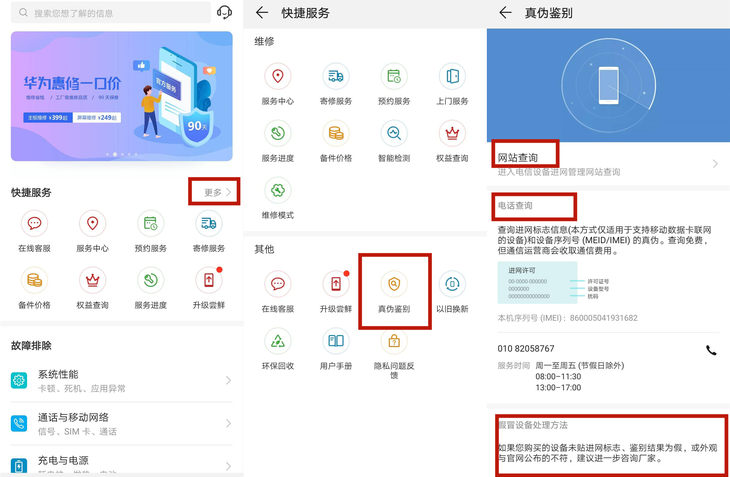
Task: Open 服务进度 on the home screen
Action: coord(150,289)
